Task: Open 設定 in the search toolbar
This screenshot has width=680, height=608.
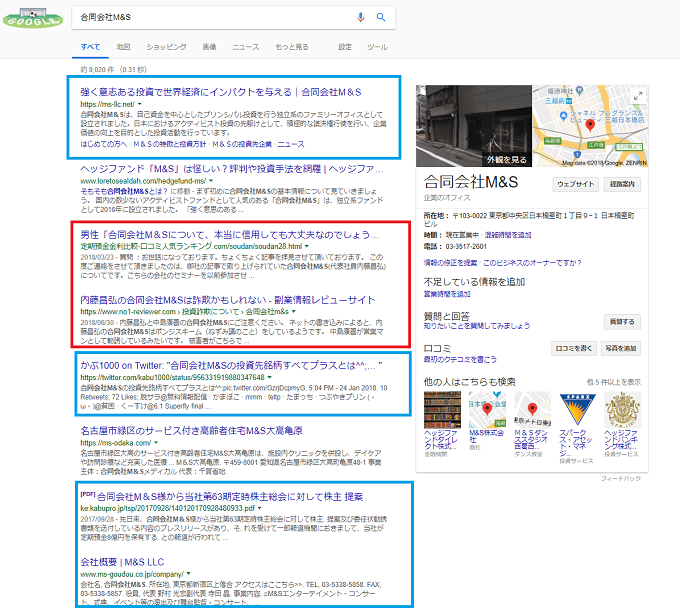Action: [x=345, y=47]
